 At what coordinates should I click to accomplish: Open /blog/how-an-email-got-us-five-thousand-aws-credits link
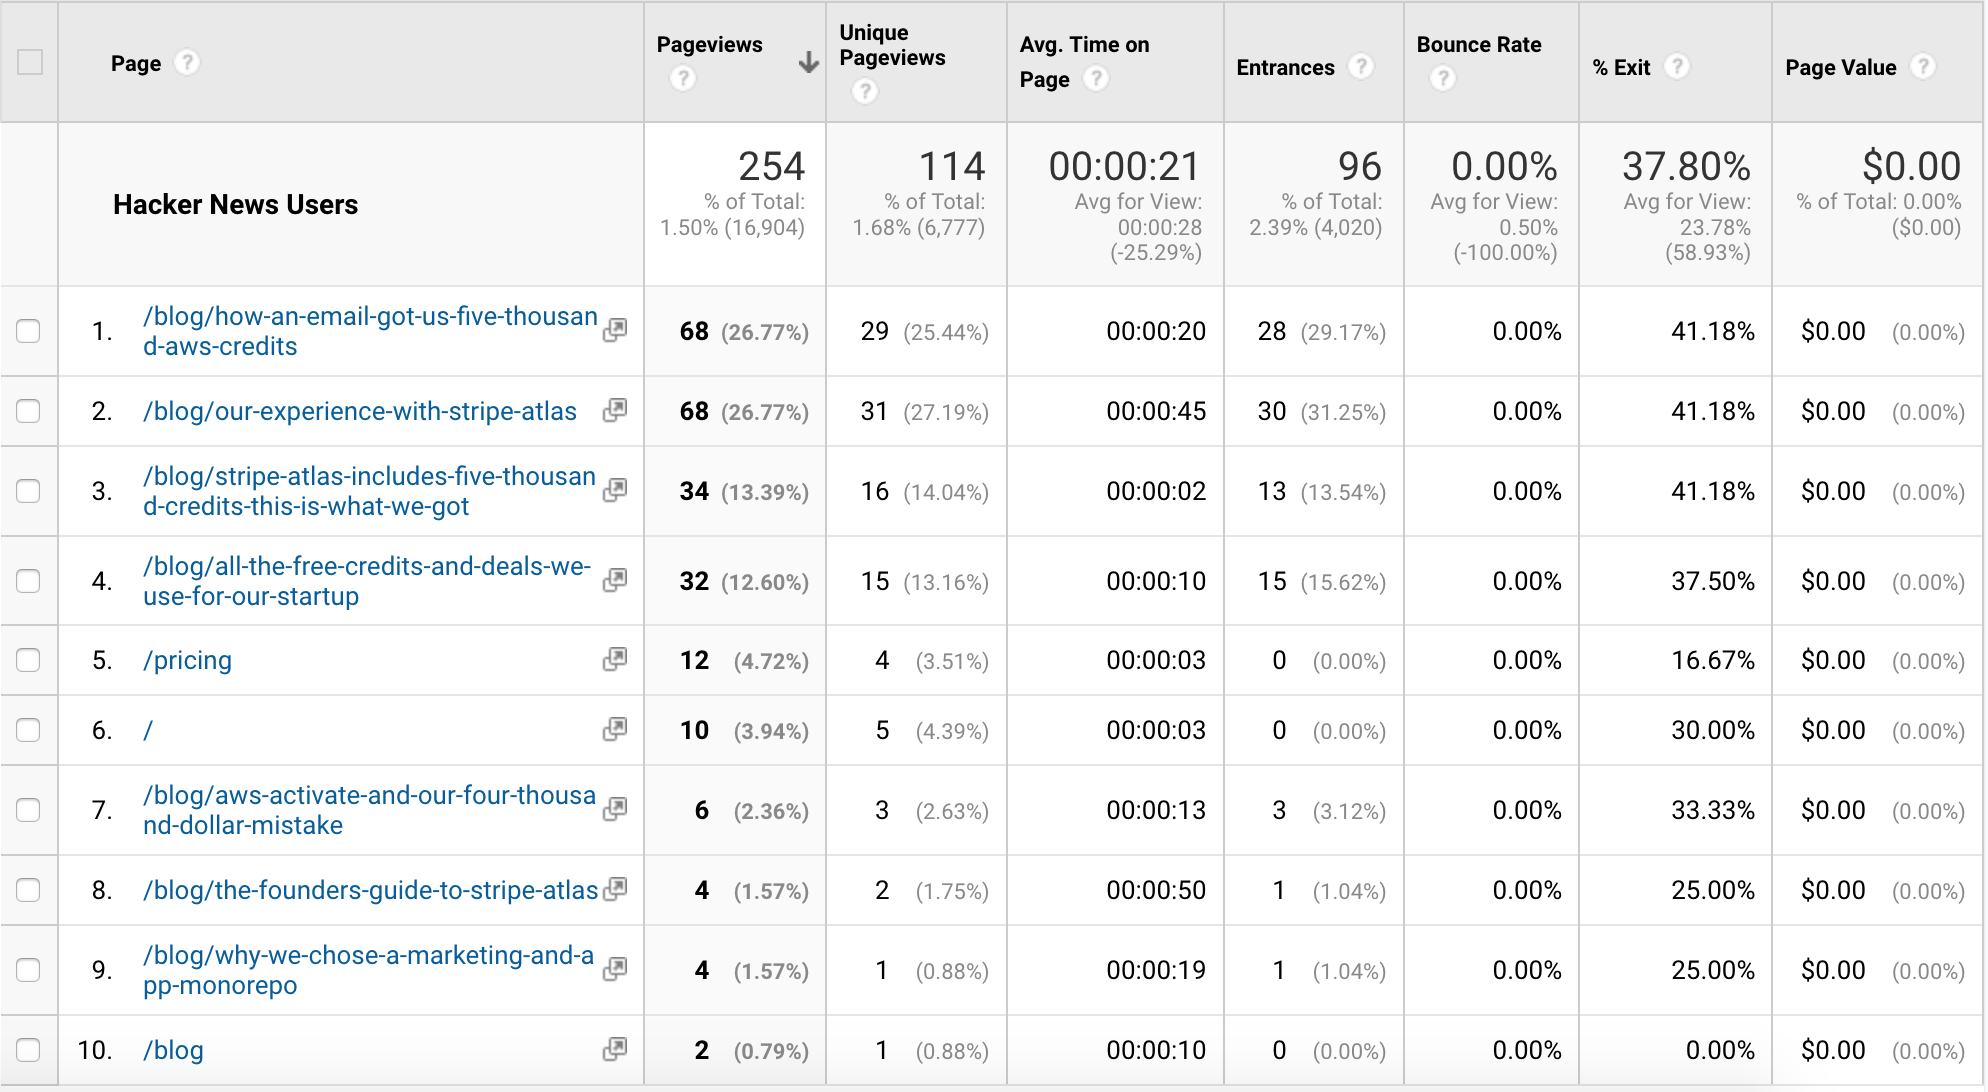pyautogui.click(x=370, y=331)
